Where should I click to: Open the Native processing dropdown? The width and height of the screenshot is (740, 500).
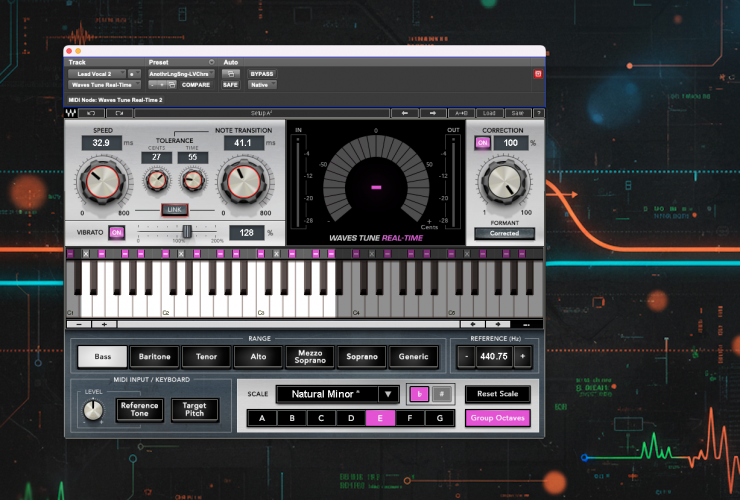click(x=260, y=85)
